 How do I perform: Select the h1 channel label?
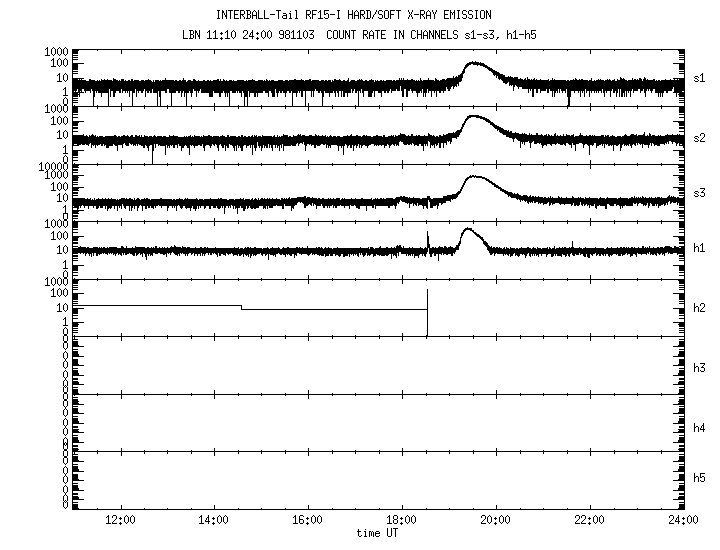700,249
